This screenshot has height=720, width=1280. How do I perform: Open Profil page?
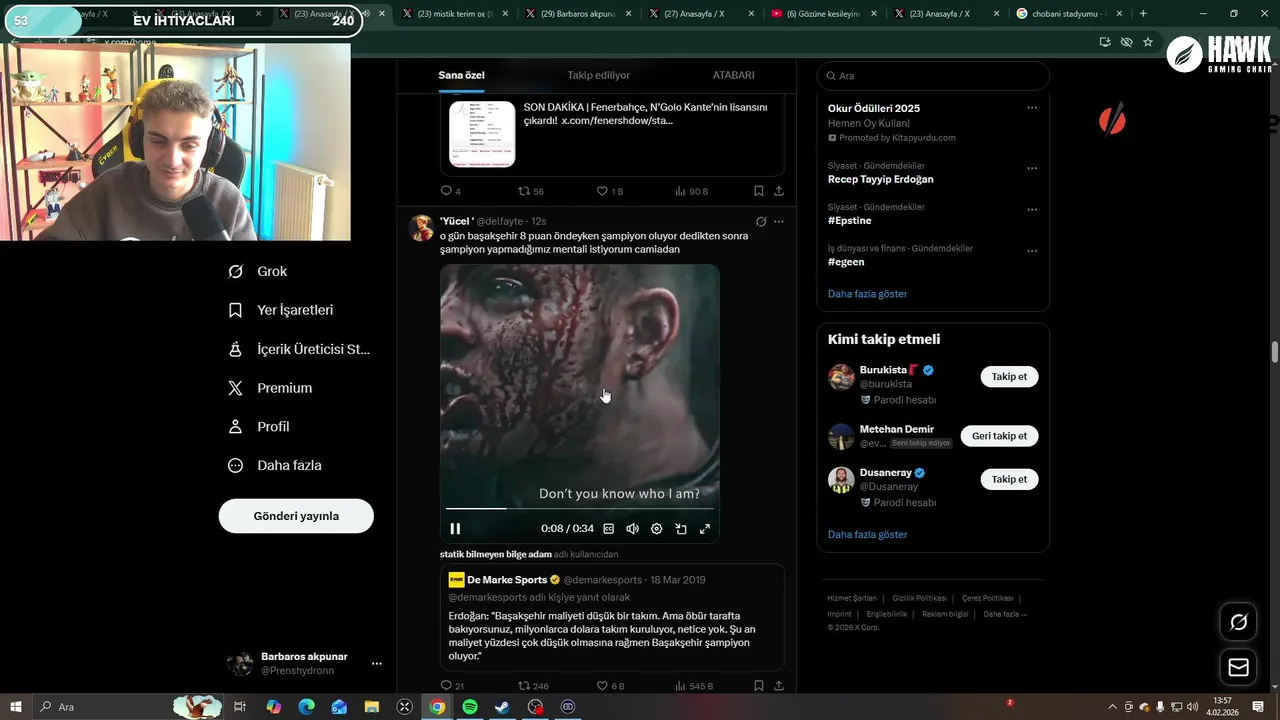[259, 426]
